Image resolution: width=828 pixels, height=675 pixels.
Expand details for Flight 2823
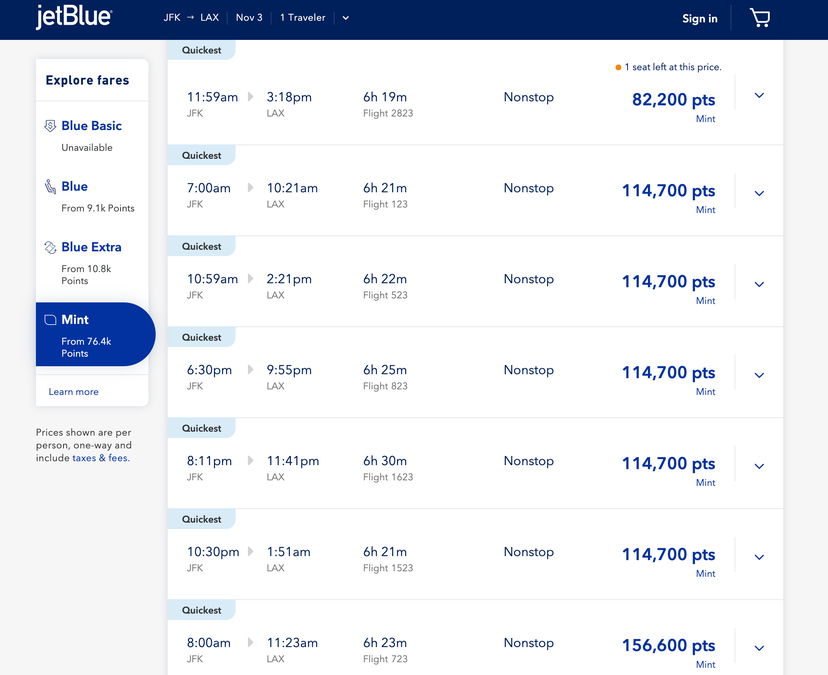[759, 95]
